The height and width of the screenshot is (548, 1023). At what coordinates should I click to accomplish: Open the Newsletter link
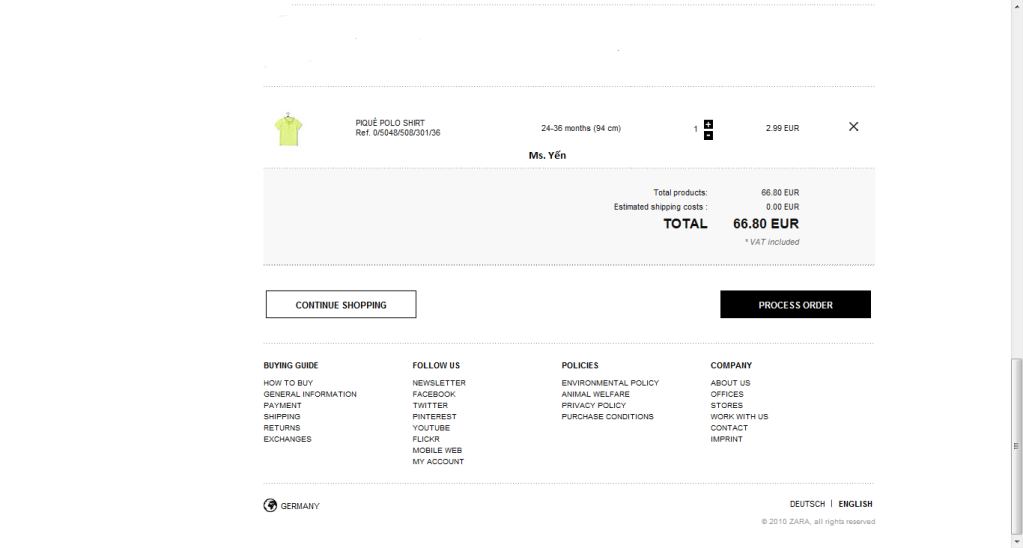439,383
